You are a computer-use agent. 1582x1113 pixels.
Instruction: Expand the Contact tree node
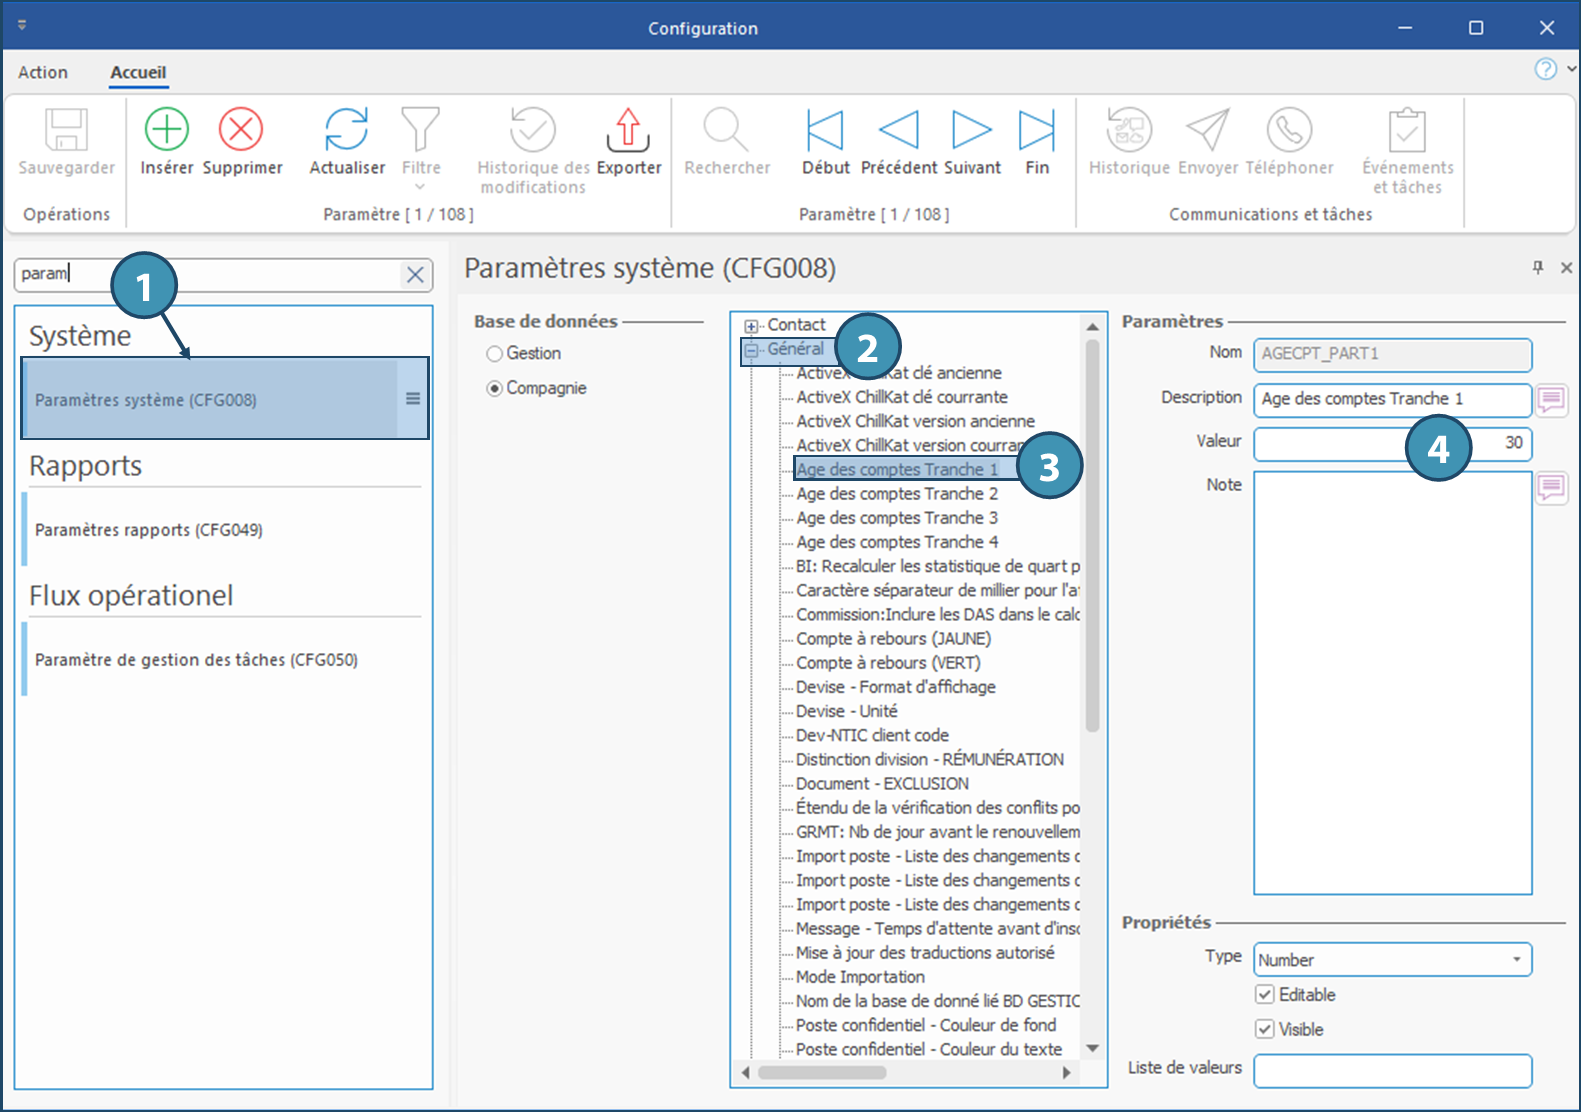pyautogui.click(x=751, y=326)
